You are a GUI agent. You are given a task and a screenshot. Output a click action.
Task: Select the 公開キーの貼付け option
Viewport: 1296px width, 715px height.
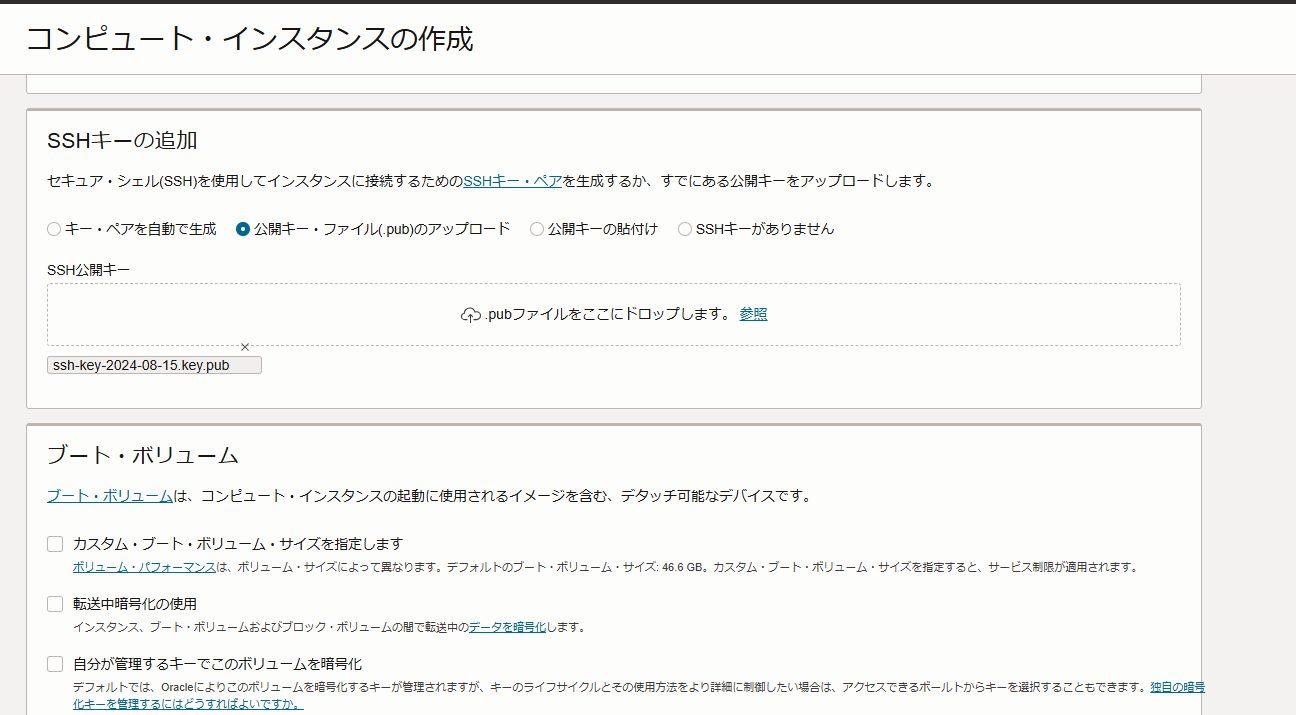[536, 228]
